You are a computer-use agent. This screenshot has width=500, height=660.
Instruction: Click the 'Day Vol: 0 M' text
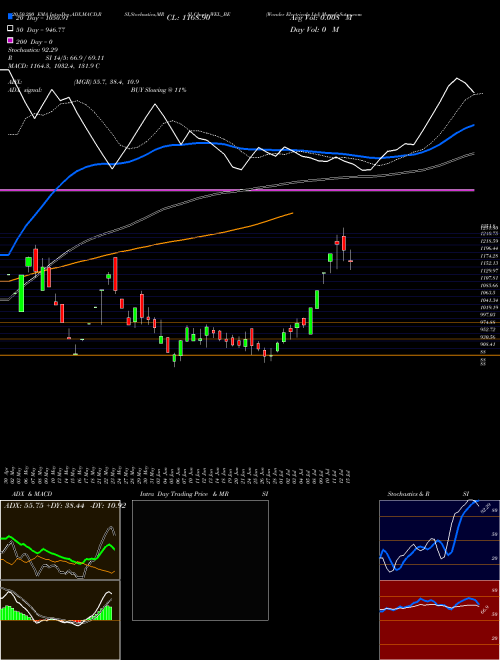pyautogui.click(x=314, y=30)
